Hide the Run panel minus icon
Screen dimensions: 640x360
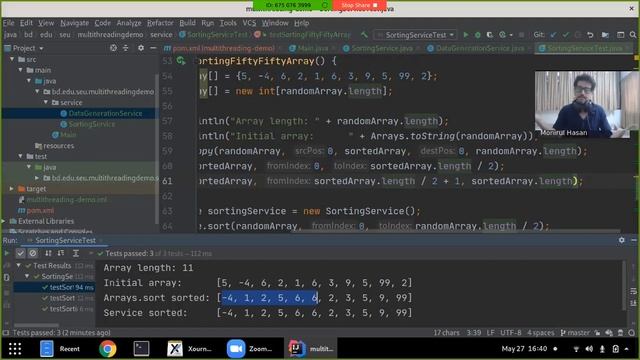coord(633,240)
